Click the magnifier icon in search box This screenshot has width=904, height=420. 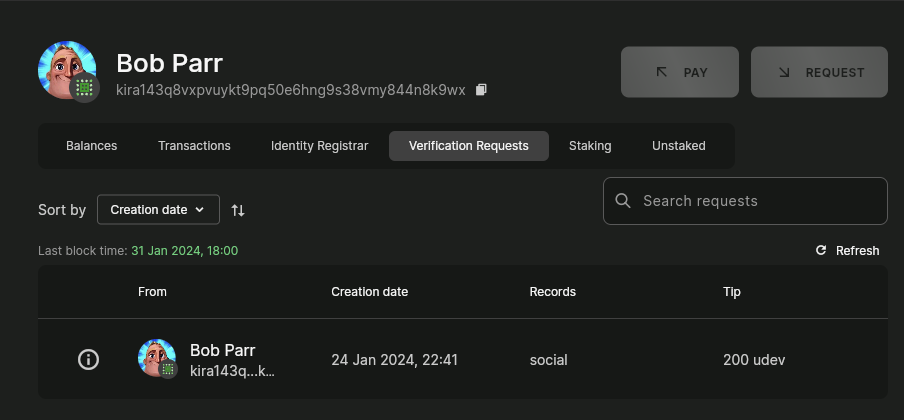[x=623, y=201]
